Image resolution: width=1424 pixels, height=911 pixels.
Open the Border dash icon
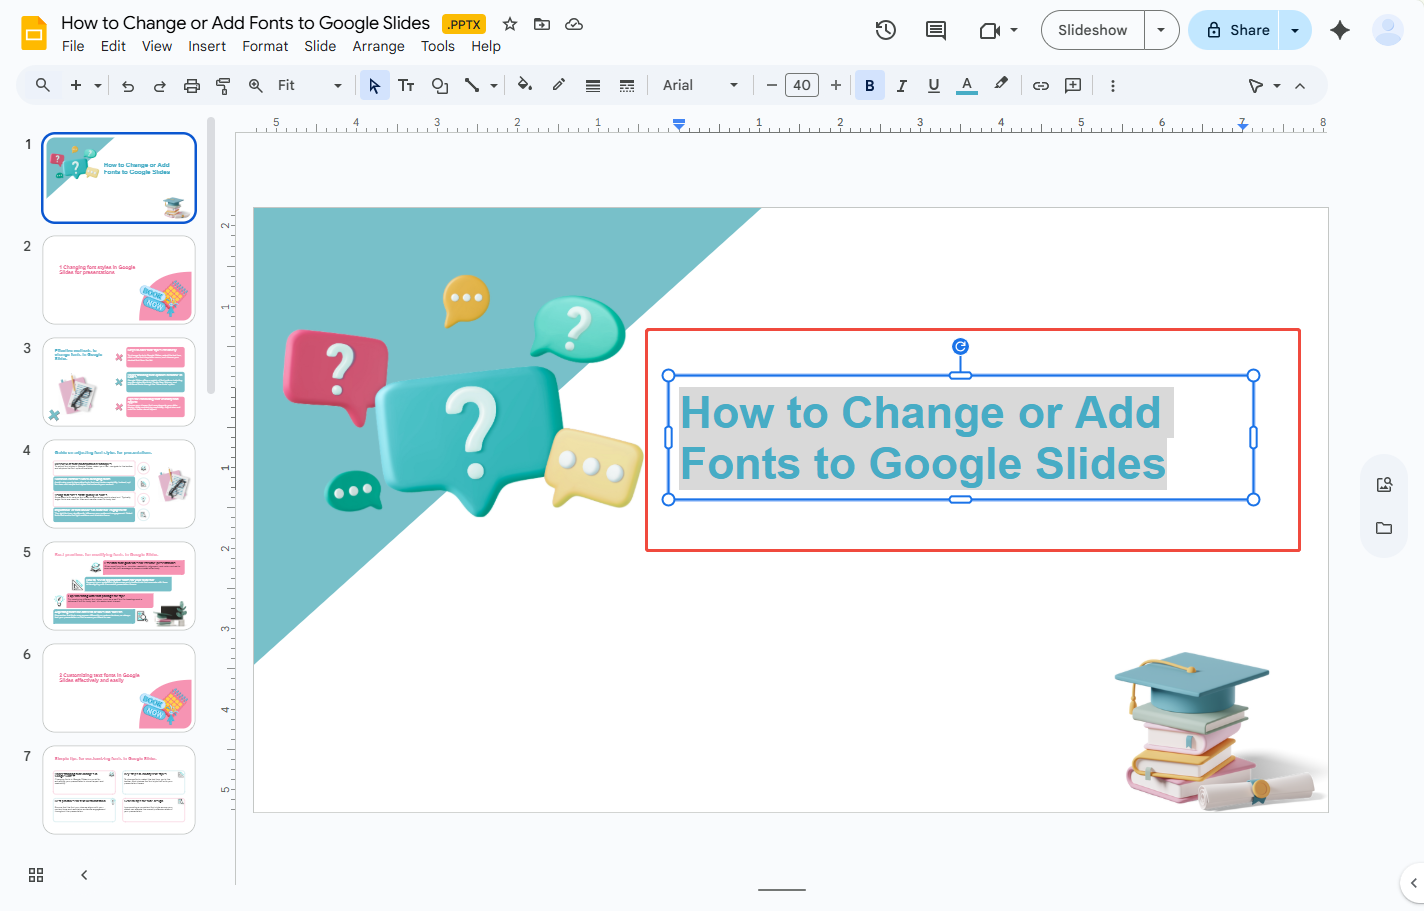pyautogui.click(x=627, y=85)
